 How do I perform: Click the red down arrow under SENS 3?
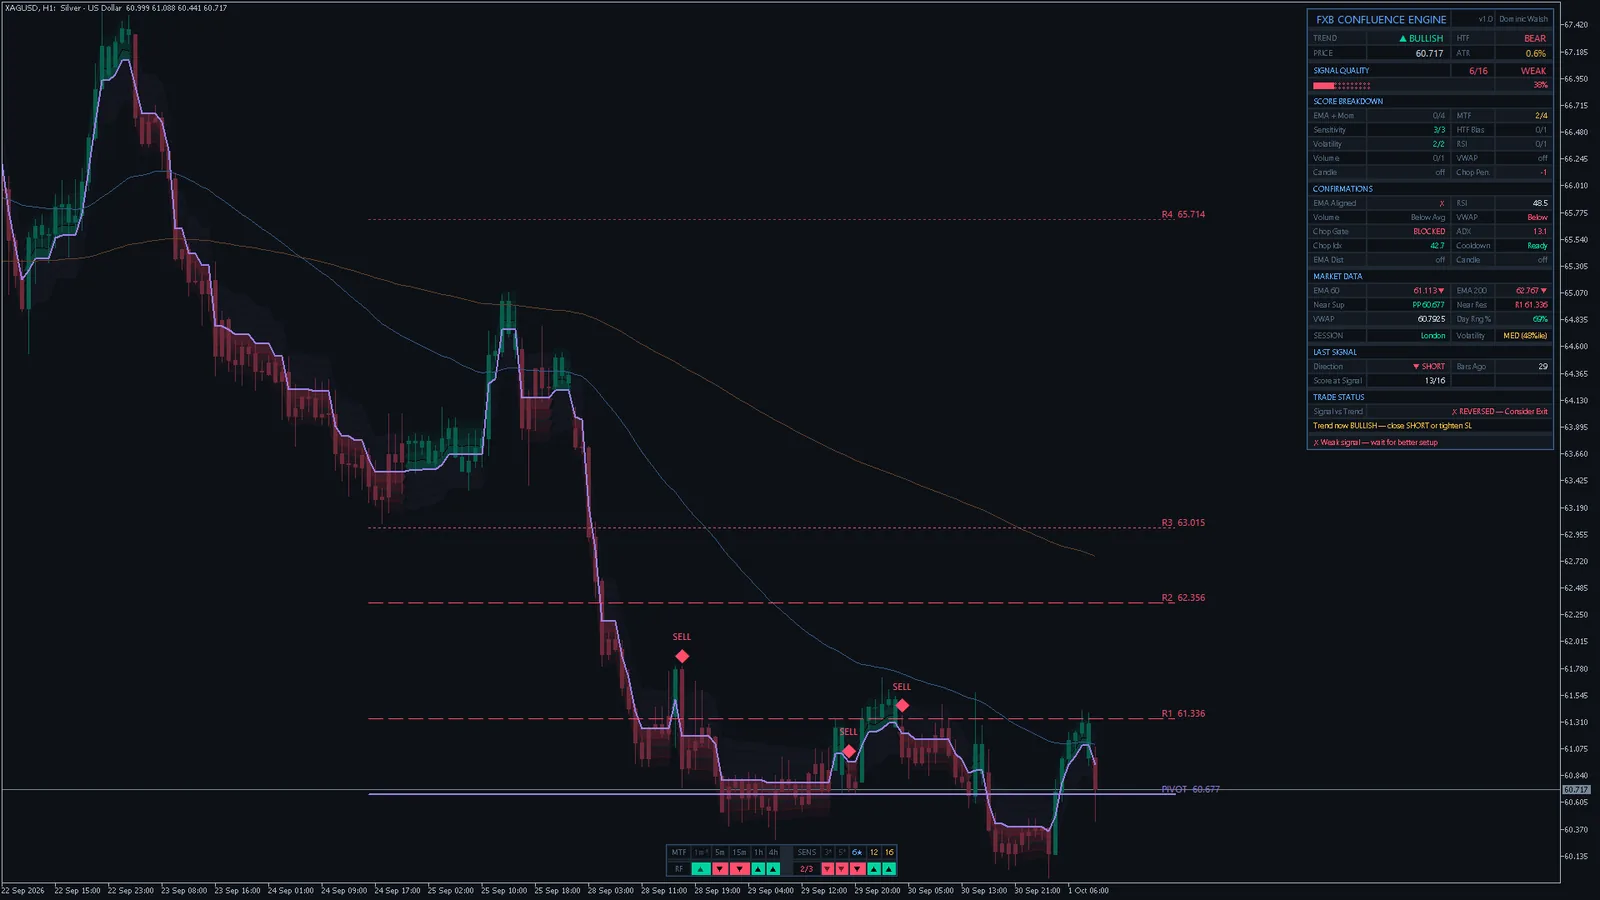(x=828, y=869)
